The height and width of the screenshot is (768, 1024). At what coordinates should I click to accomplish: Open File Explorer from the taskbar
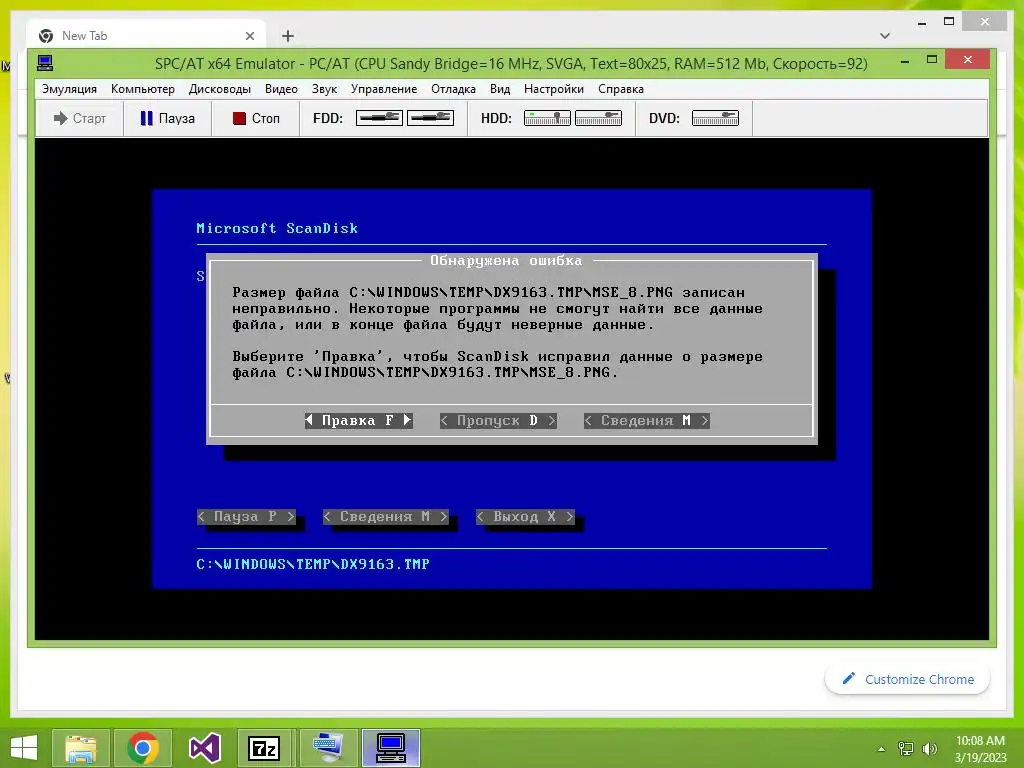tap(80, 748)
